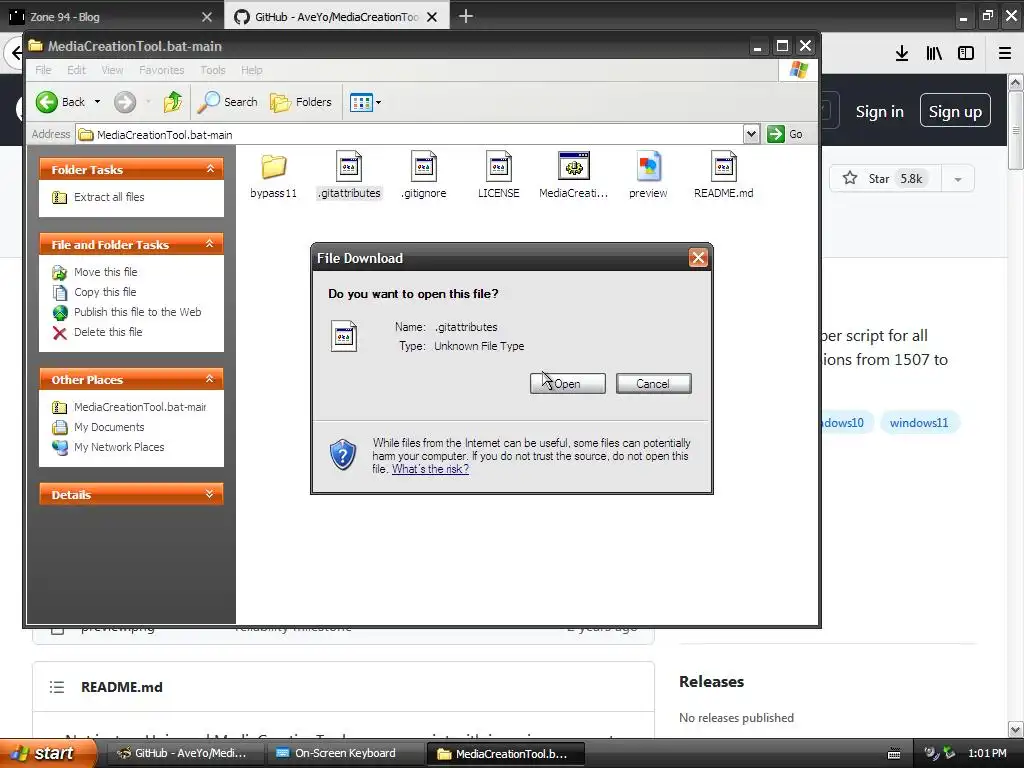Click the green Go button
Screen dimensions: 1024x768
(785, 134)
